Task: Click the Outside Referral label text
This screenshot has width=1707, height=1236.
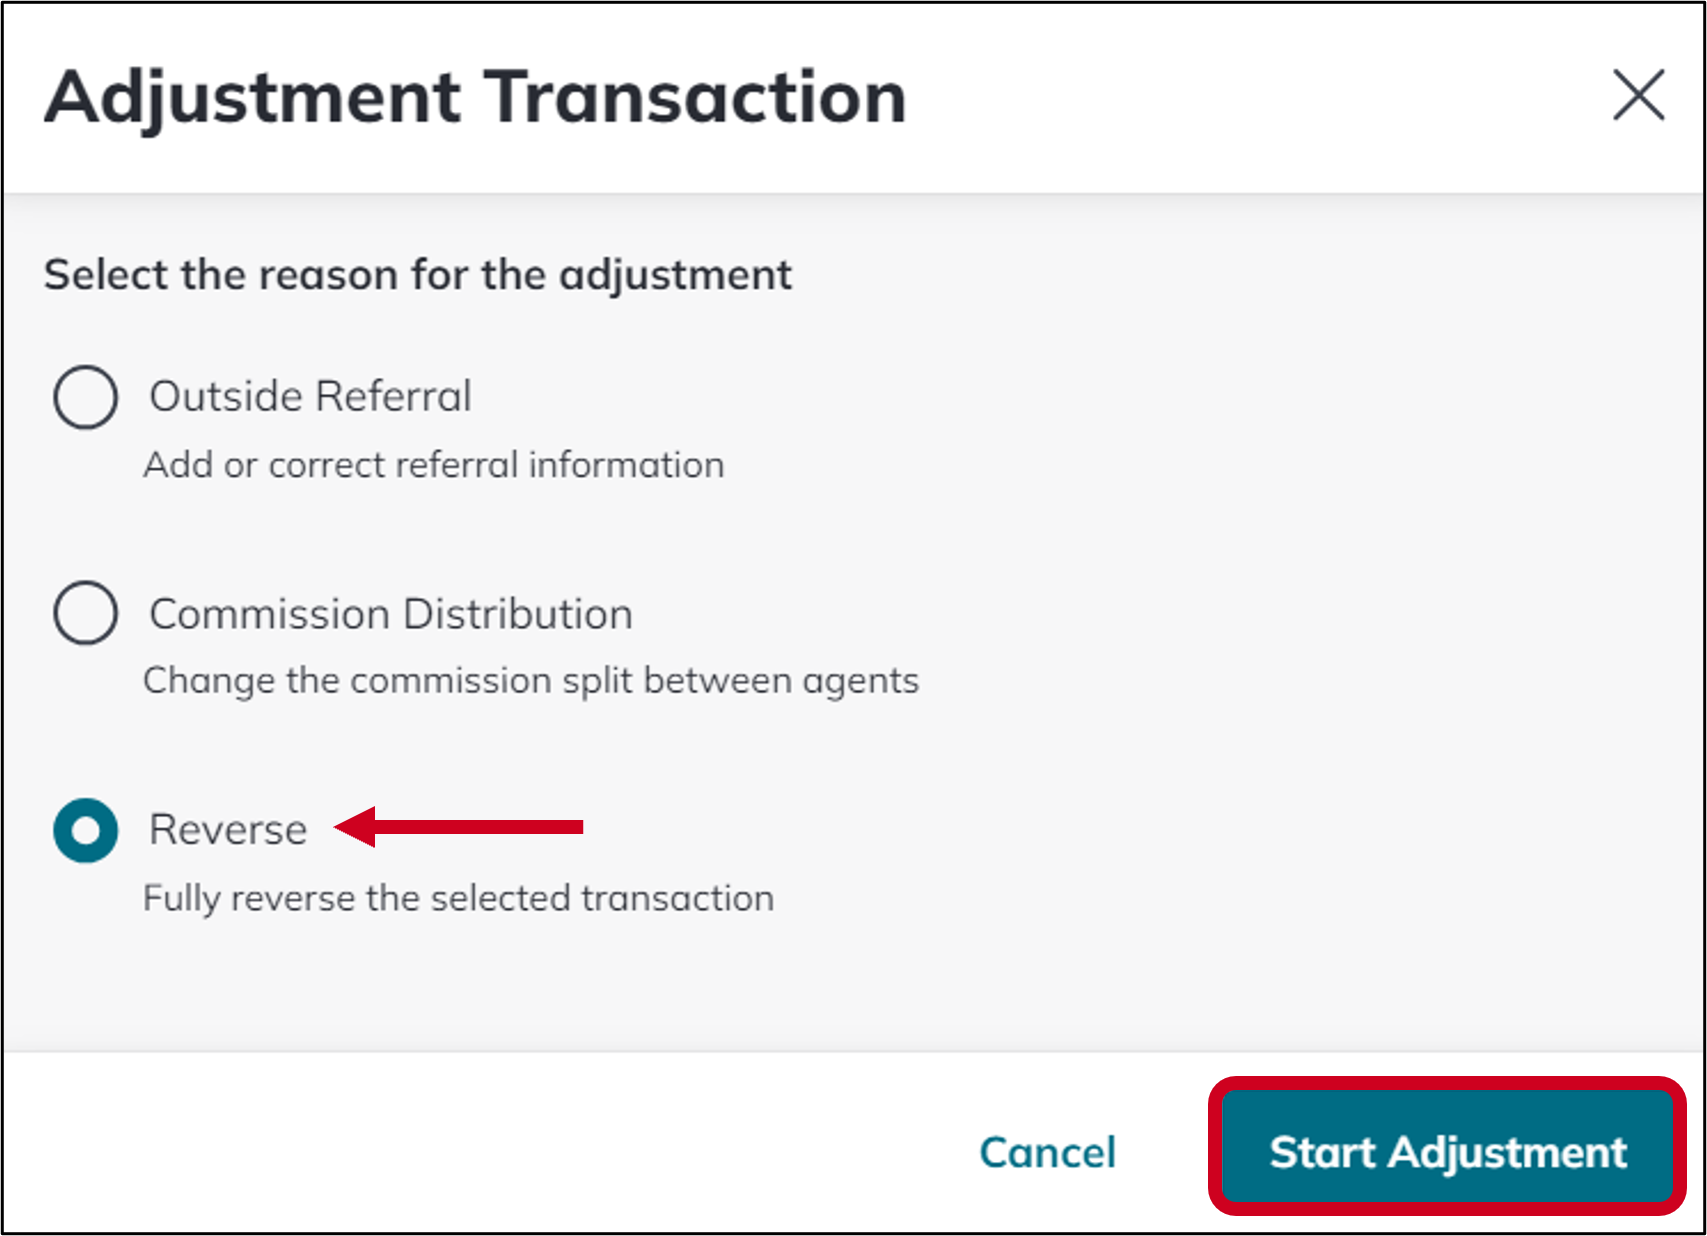Action: pos(309,396)
